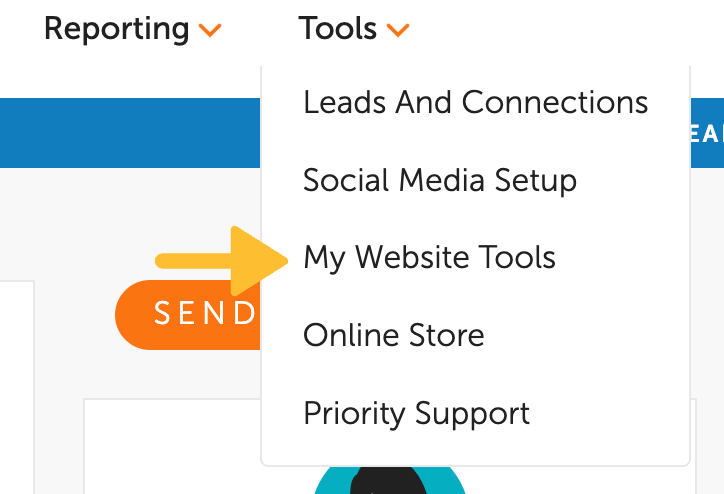The width and height of the screenshot is (724, 494).
Task: Click the blue banner left of the dropdown
Action: tap(130, 132)
